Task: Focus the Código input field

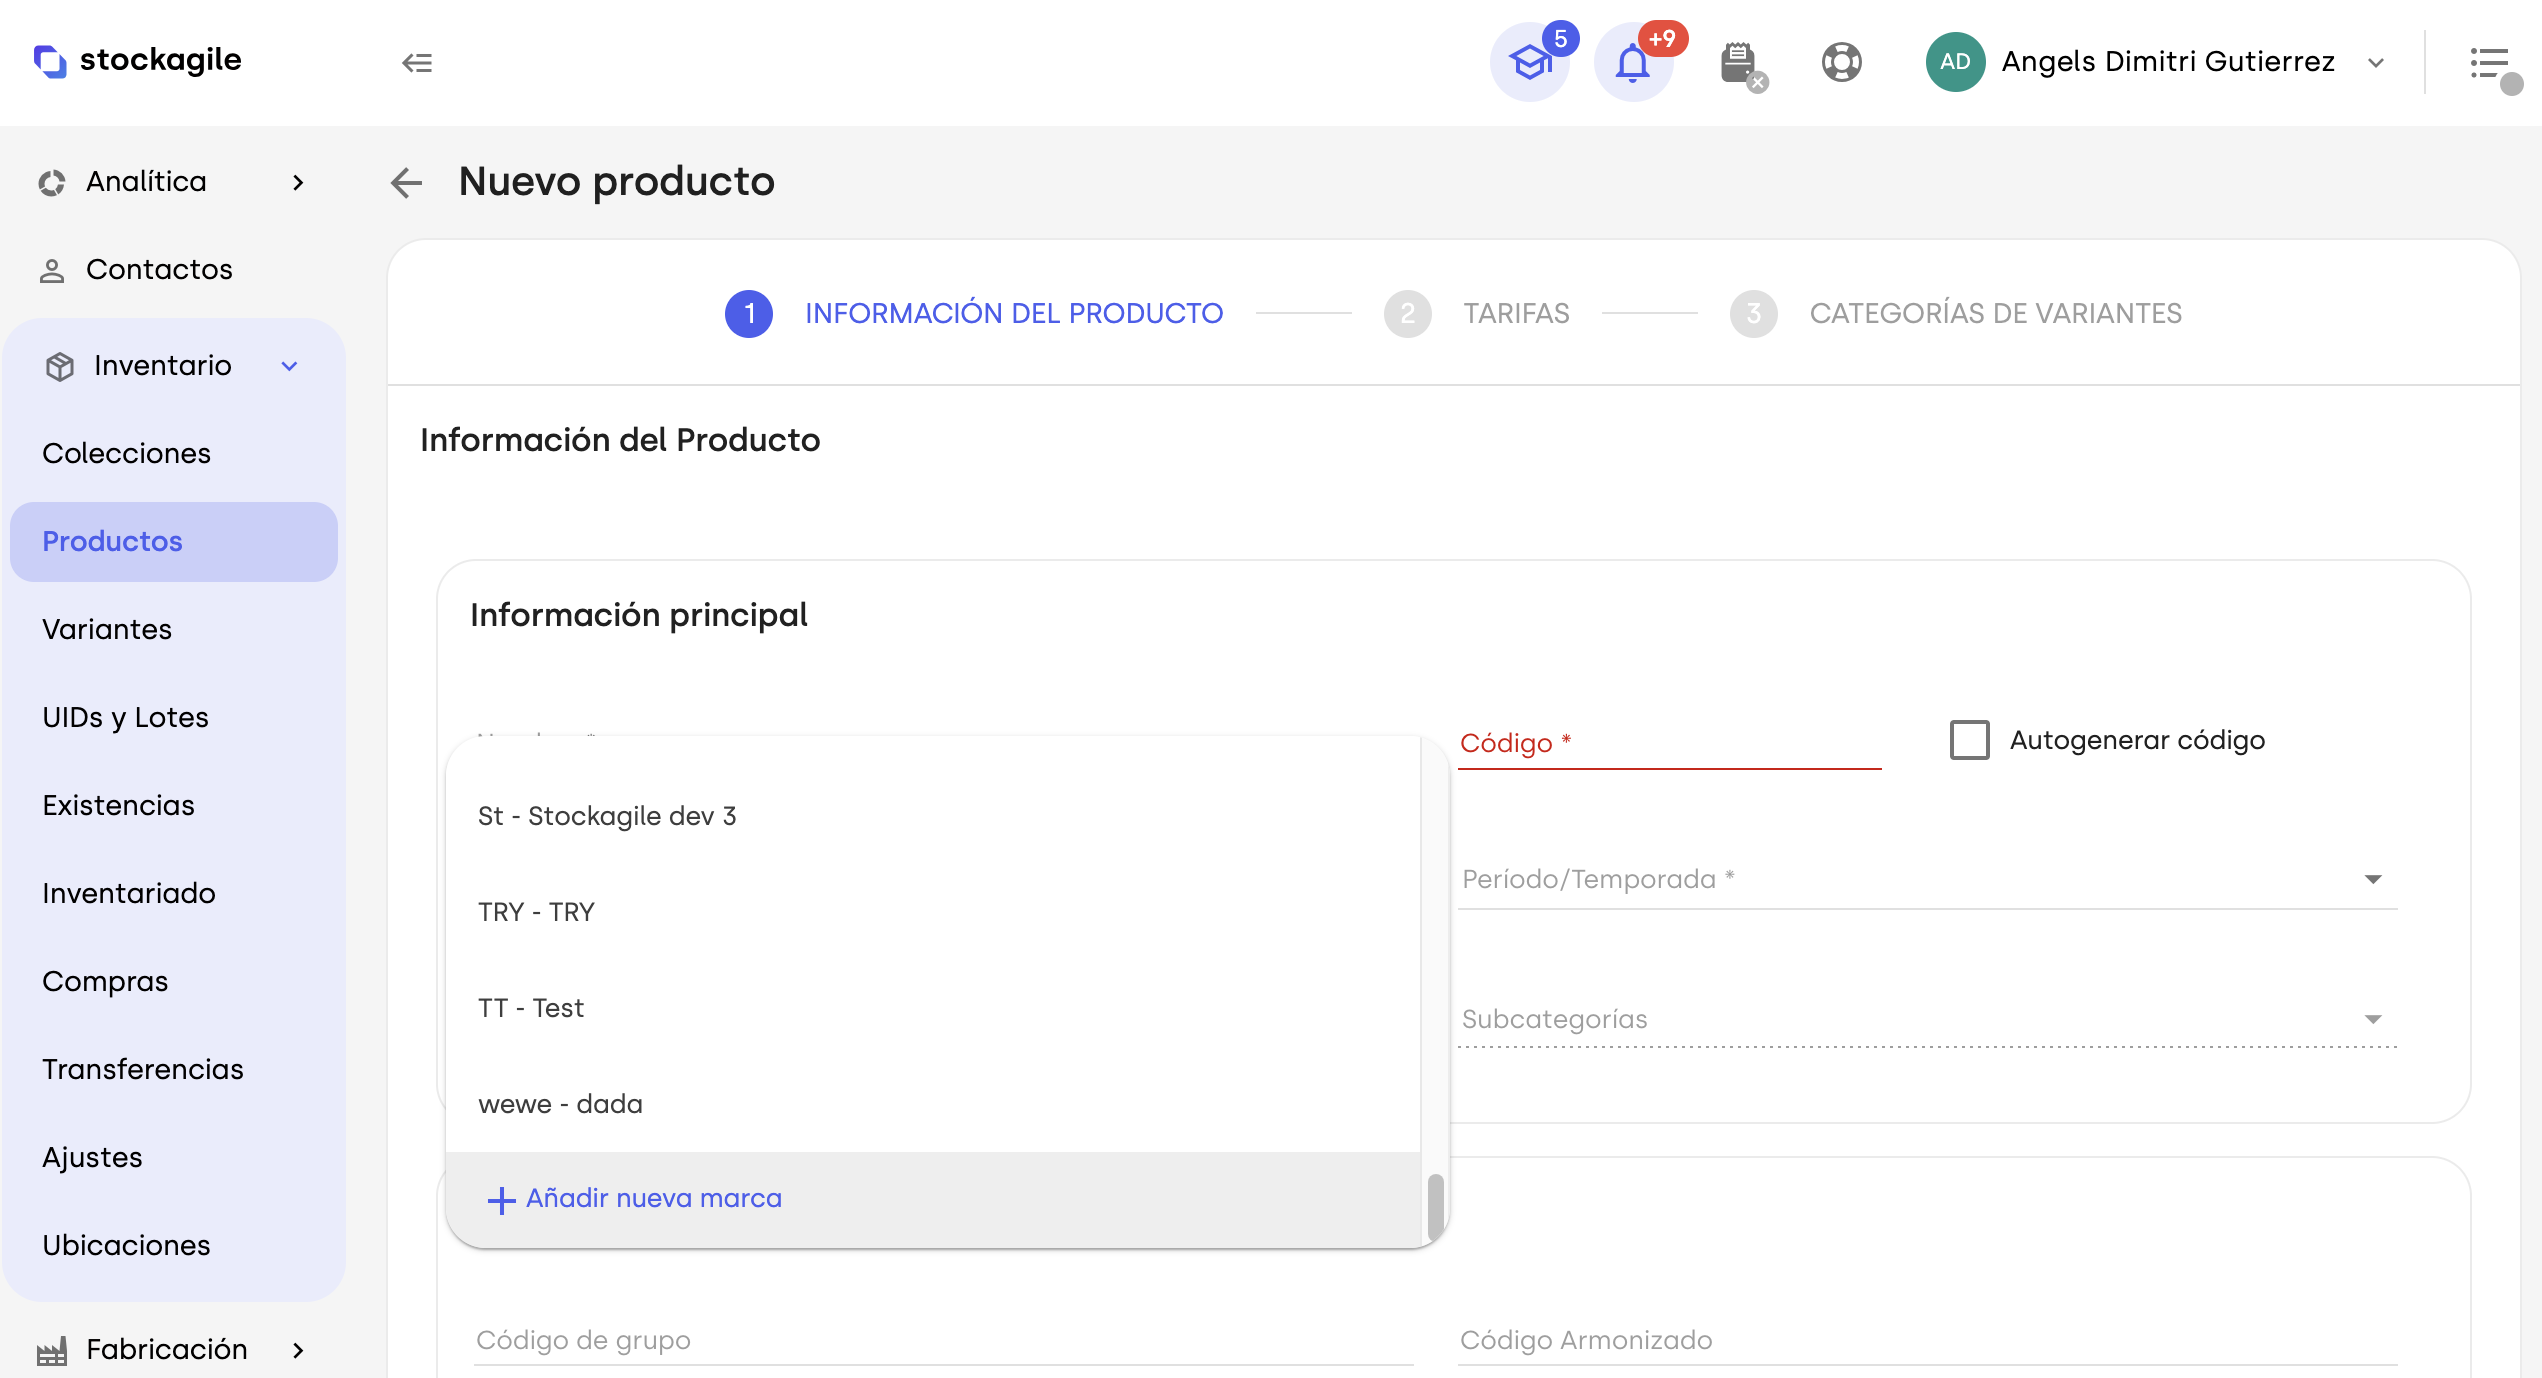Action: [x=1669, y=743]
